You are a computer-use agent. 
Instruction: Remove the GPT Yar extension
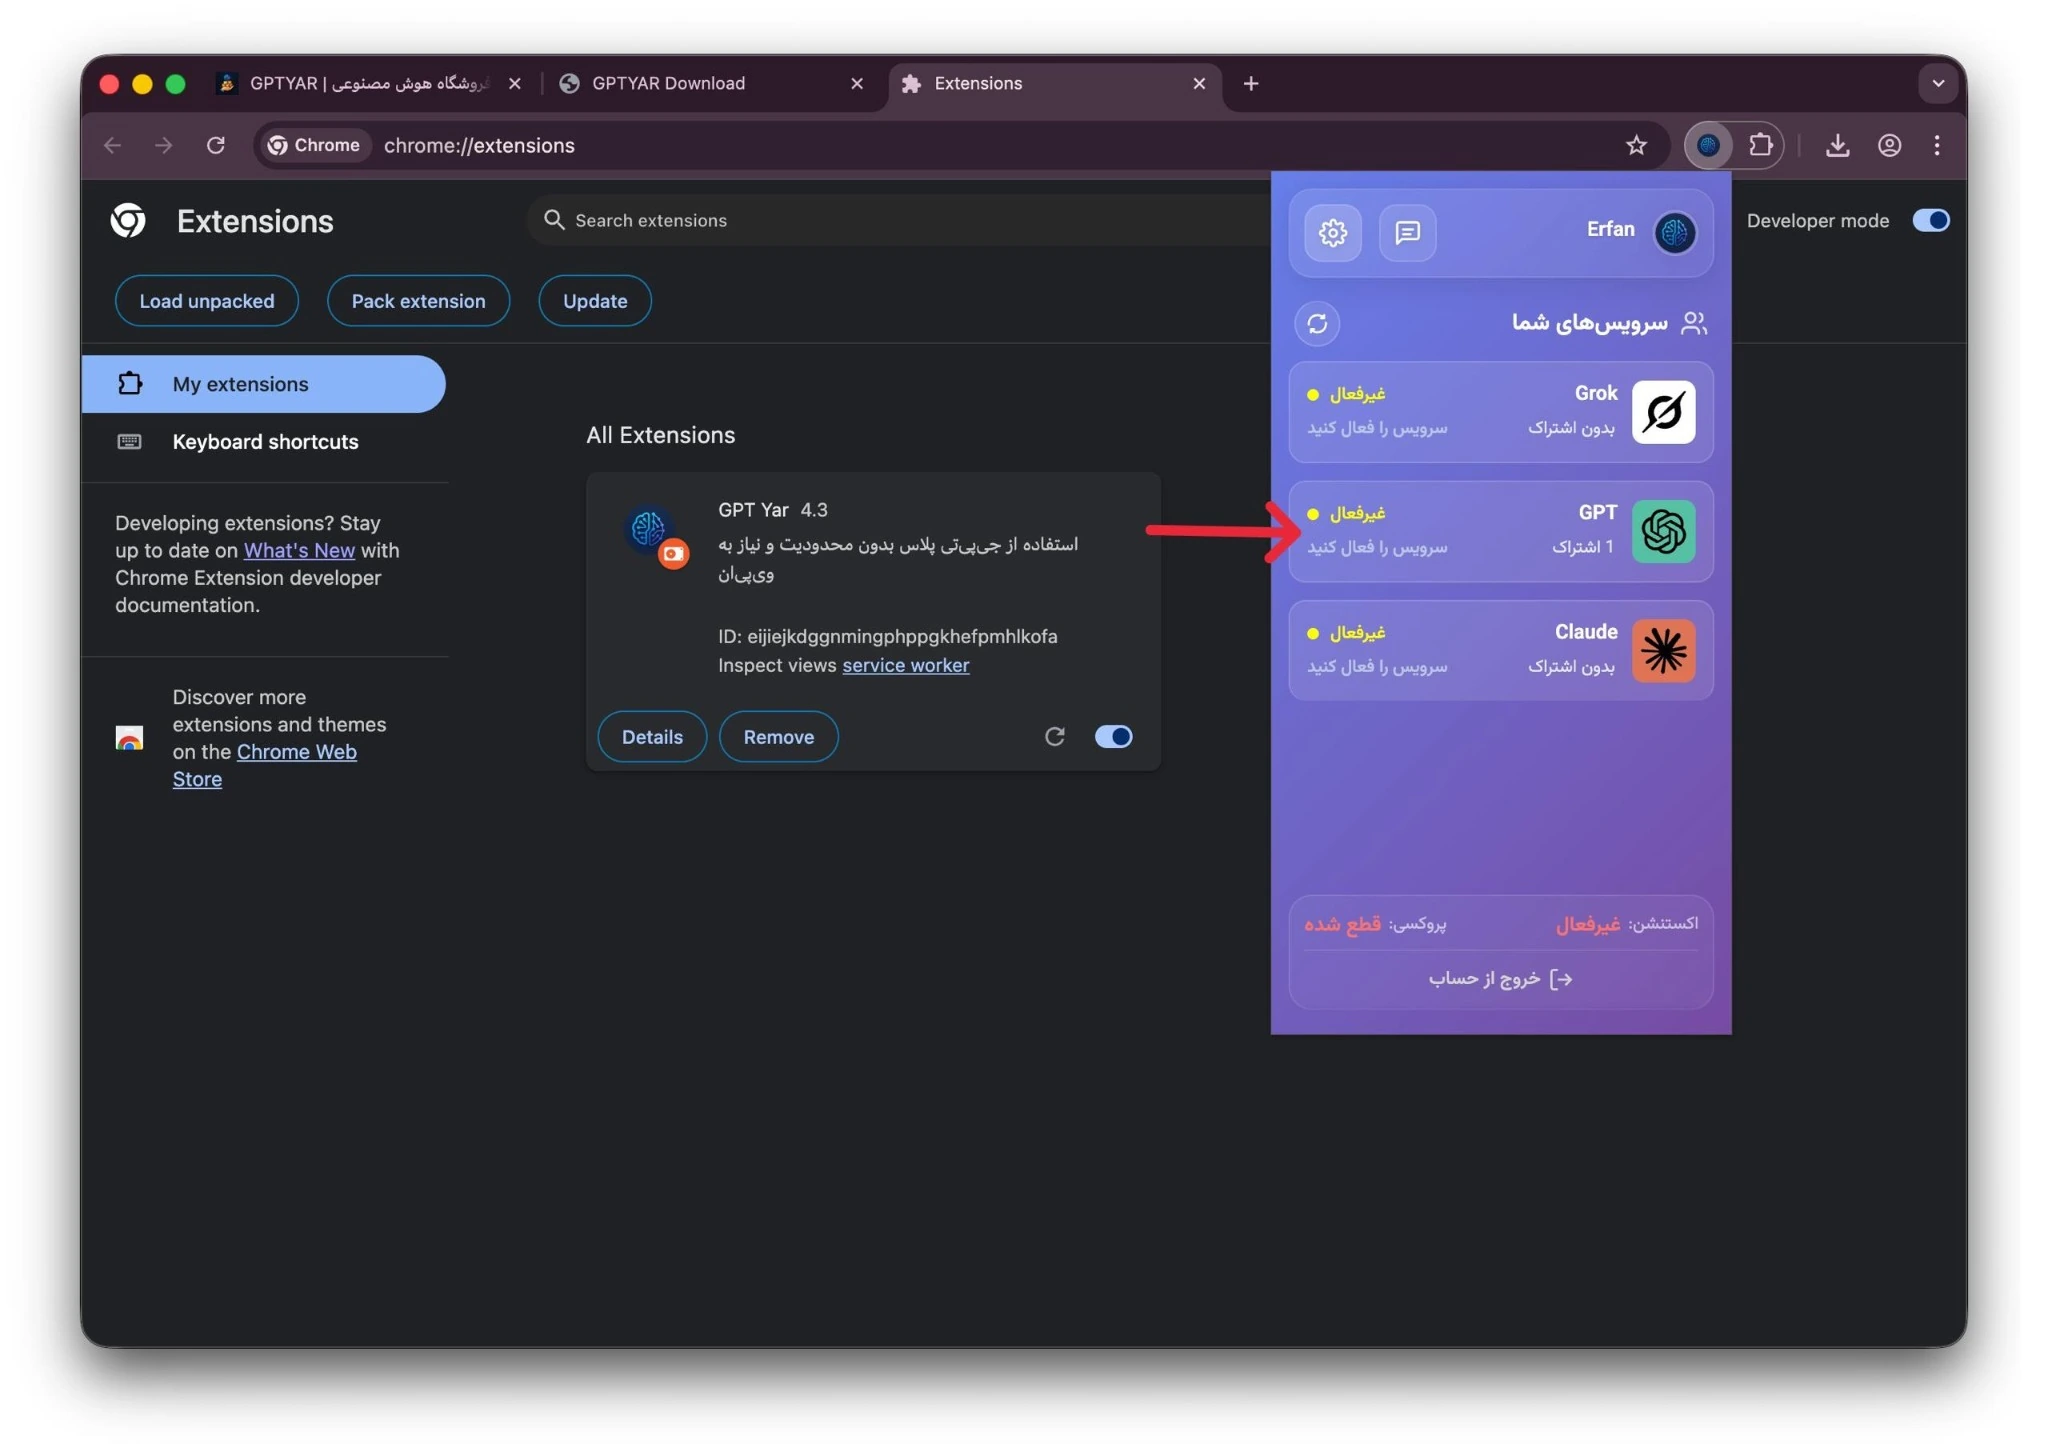pos(779,737)
